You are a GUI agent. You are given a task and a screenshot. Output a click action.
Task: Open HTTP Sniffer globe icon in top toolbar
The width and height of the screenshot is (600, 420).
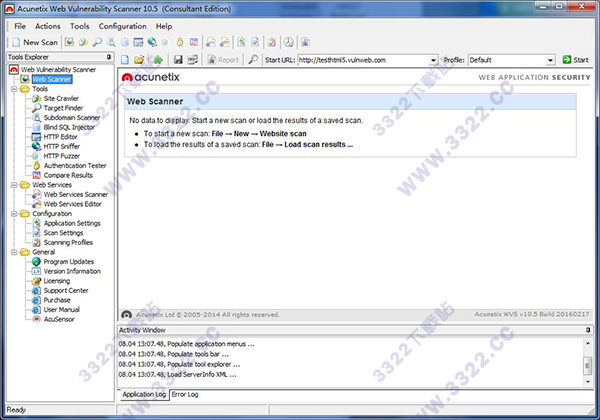coord(152,42)
